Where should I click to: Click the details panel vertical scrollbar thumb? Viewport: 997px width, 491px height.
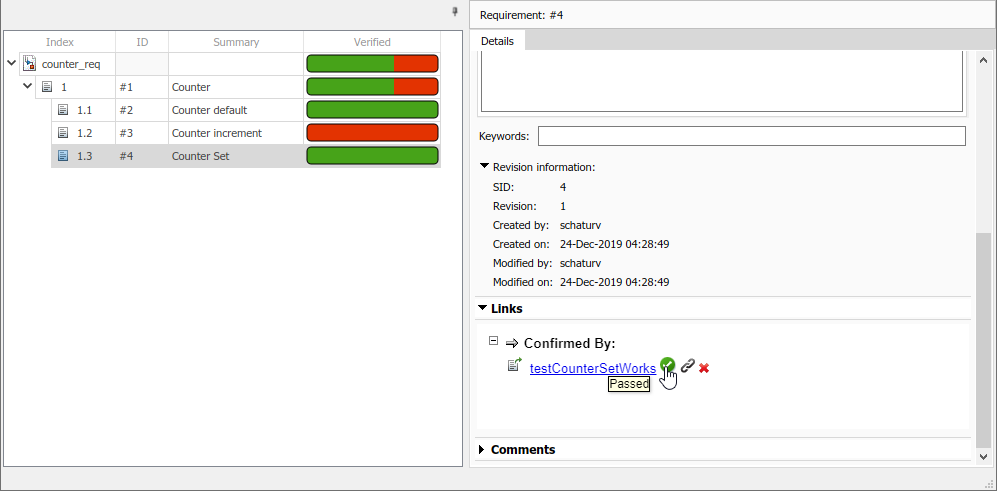tap(983, 340)
